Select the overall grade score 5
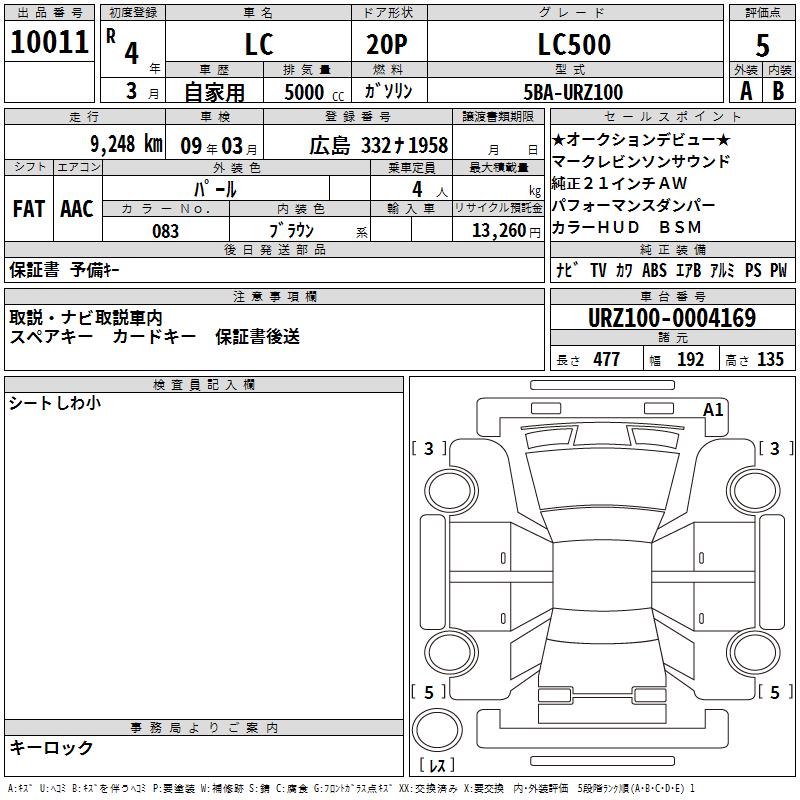This screenshot has width=800, height=800. click(762, 45)
